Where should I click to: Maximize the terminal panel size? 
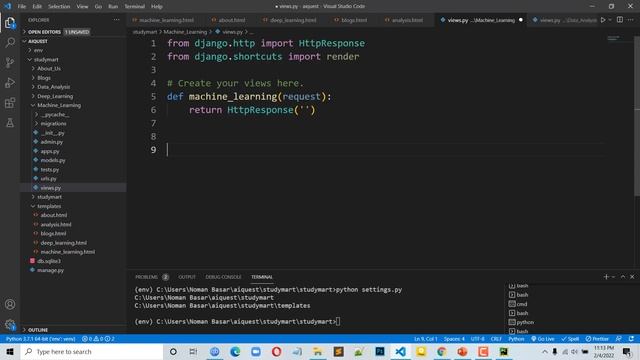623,277
